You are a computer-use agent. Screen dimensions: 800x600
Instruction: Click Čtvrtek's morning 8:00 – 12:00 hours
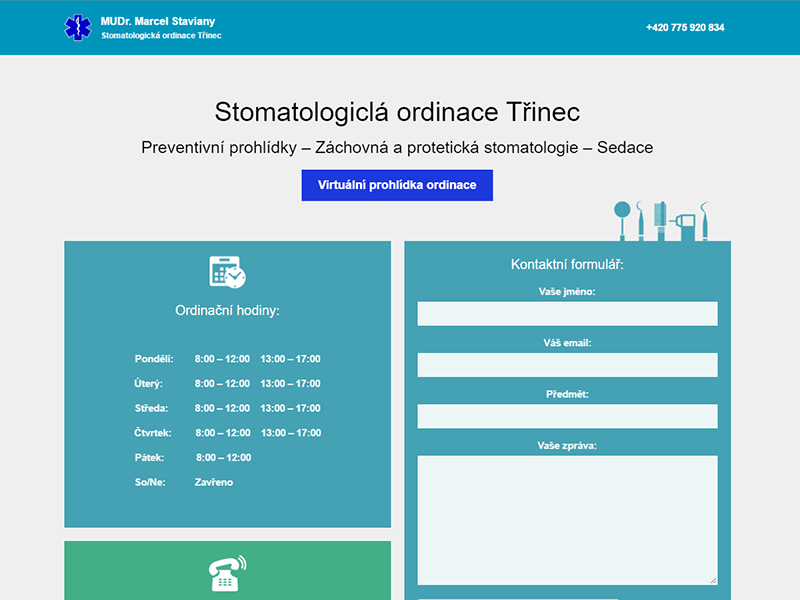point(223,433)
